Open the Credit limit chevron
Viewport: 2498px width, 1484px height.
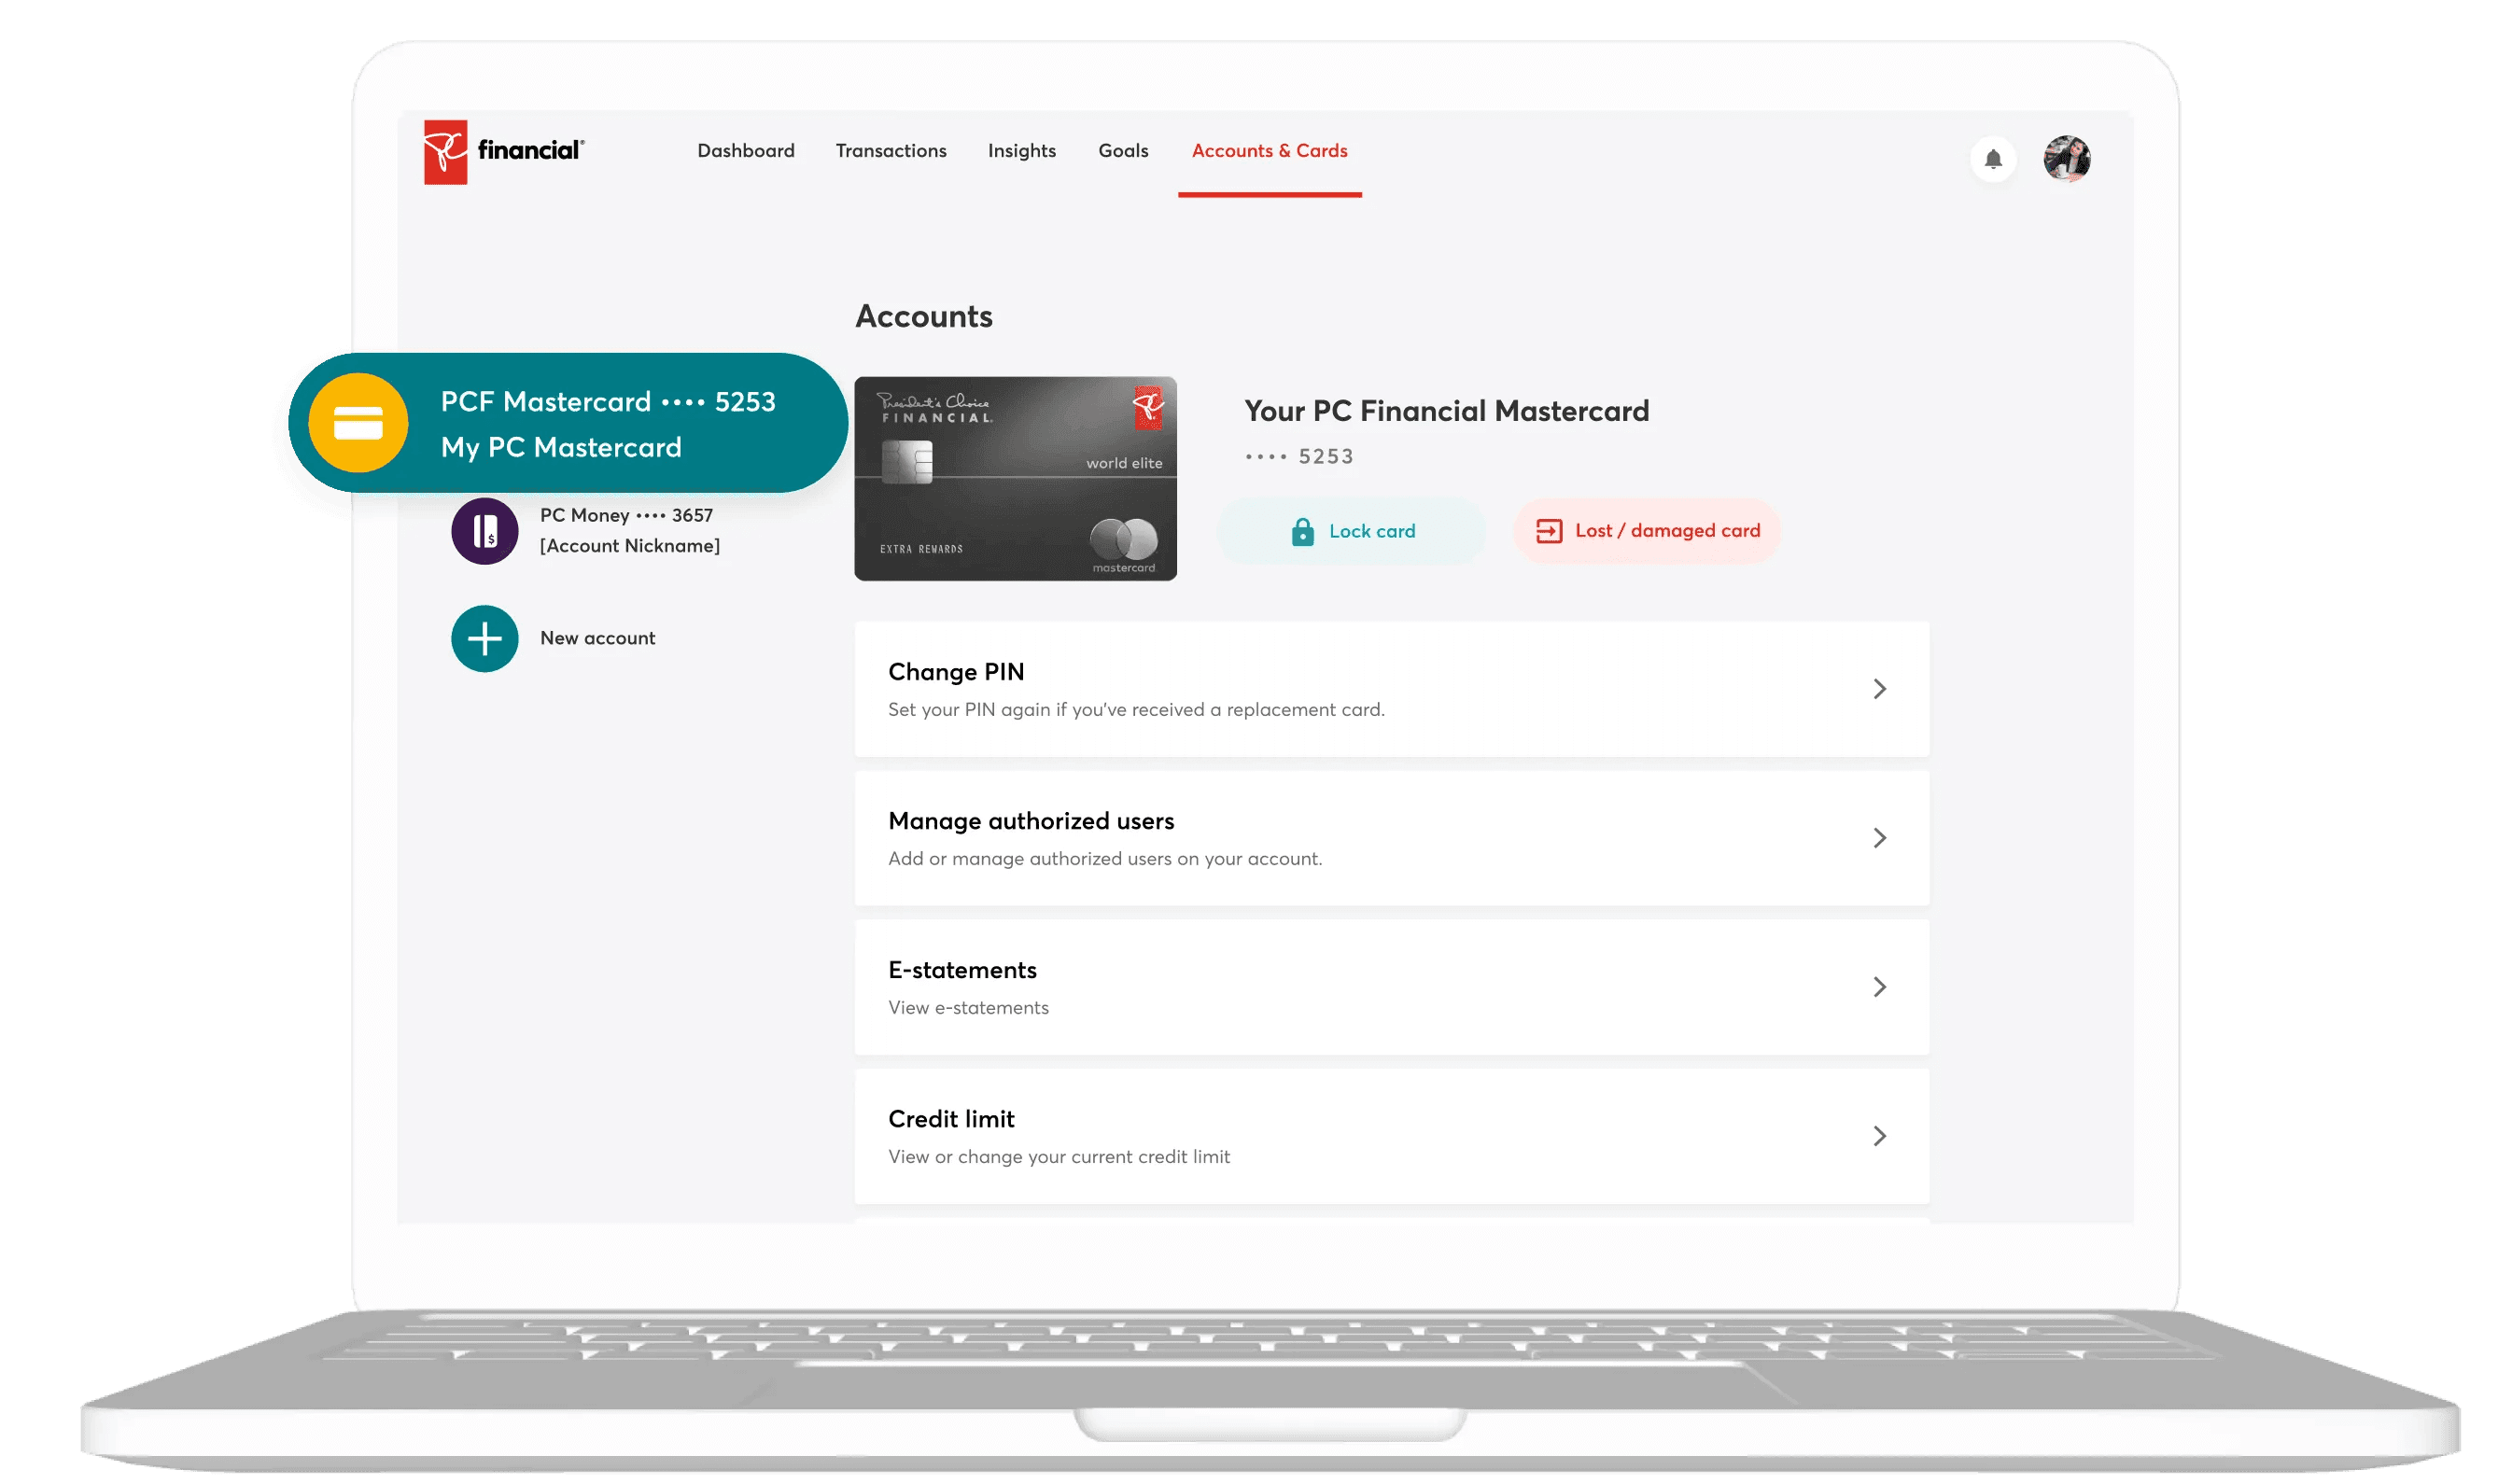point(1879,1136)
